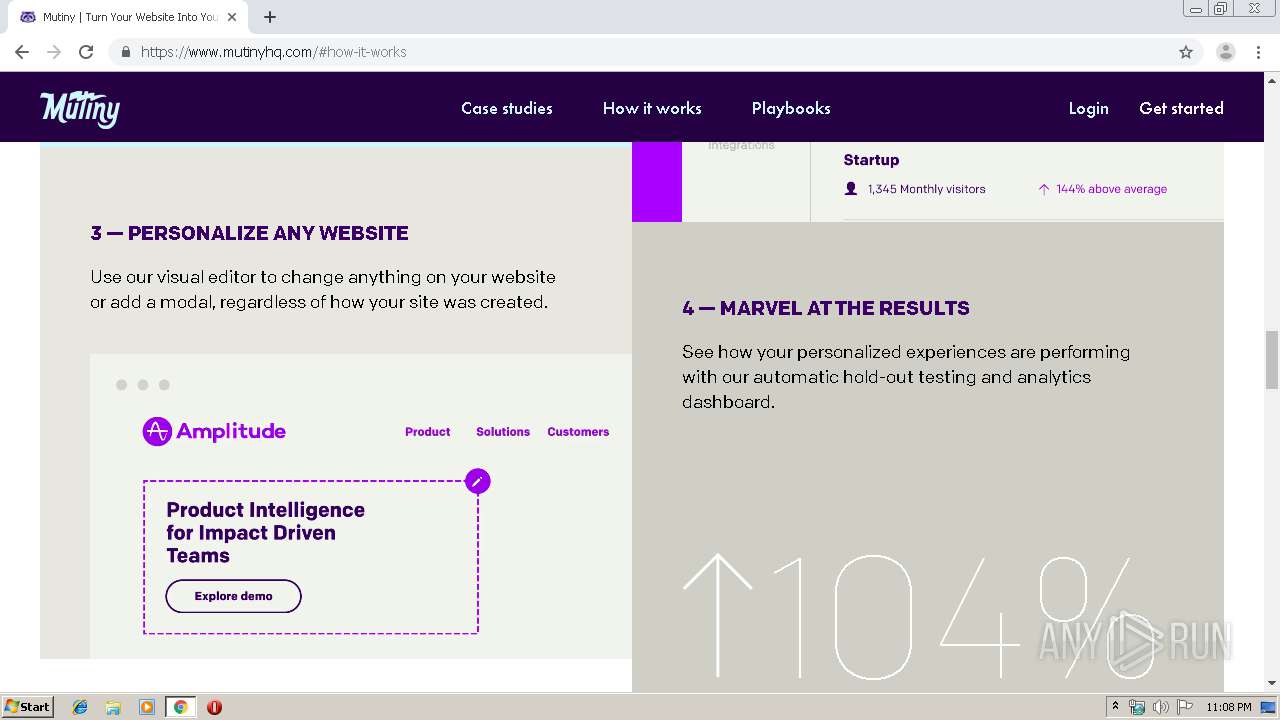Viewport: 1280px width, 720px height.
Task: Open File Explorer from the taskbar
Action: [x=113, y=707]
